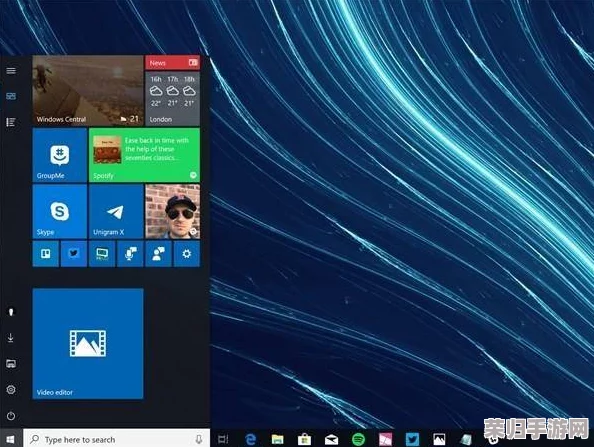This screenshot has width=594, height=447.
Task: Open the small microphone recorder tile
Action: (x=130, y=253)
